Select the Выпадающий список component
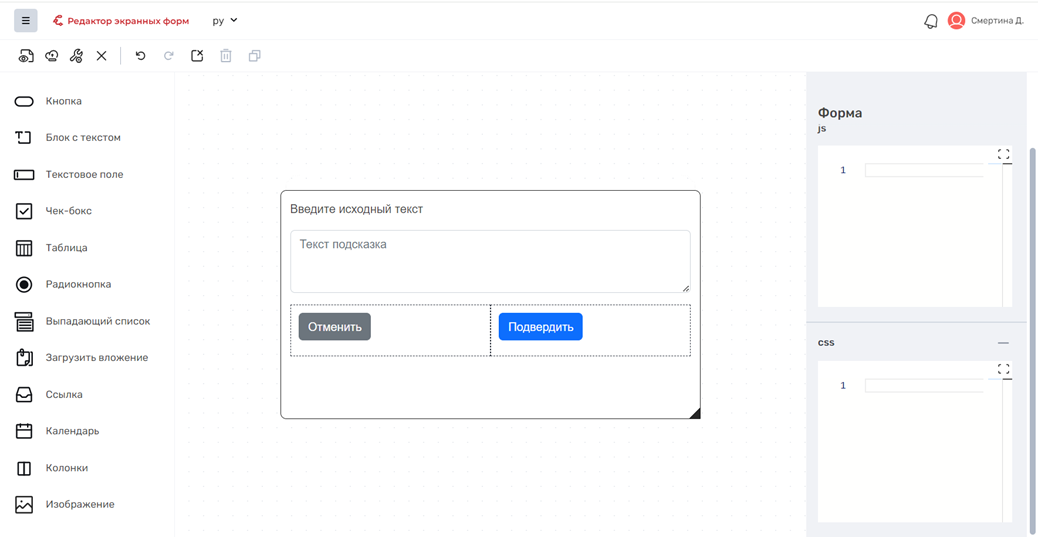The width and height of the screenshot is (1038, 537). tap(83, 321)
